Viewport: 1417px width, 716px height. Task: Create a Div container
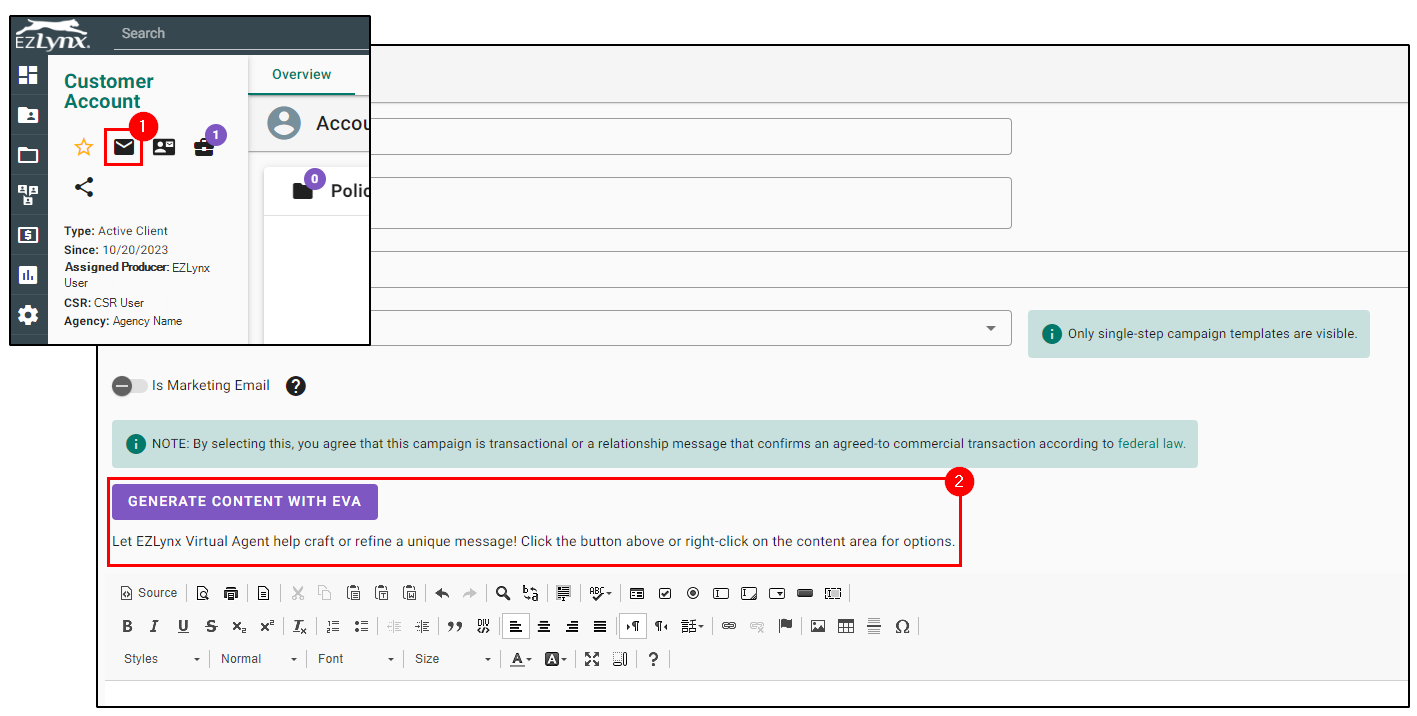(483, 626)
